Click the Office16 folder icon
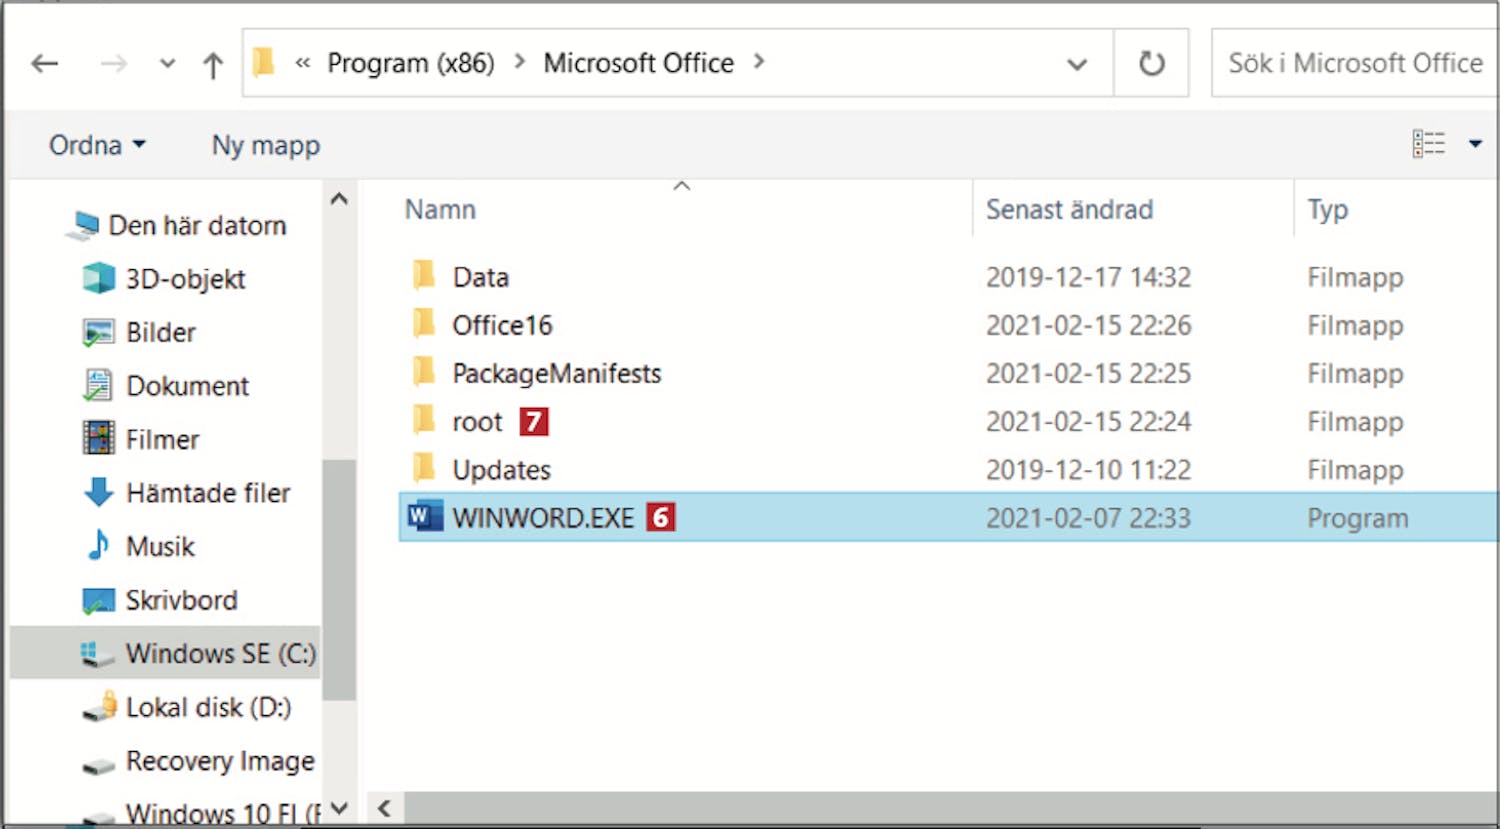Image resolution: width=1500 pixels, height=829 pixels. (x=424, y=323)
